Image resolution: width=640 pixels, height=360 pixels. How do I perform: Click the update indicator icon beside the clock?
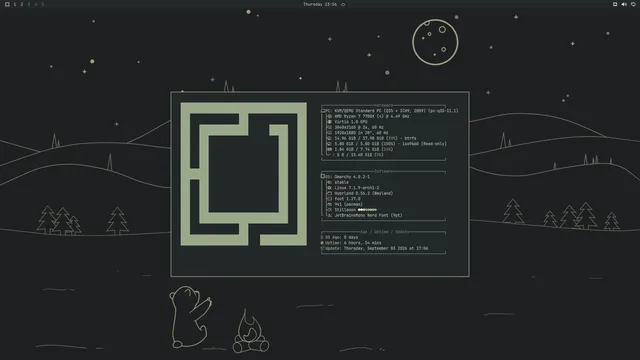[343, 4]
